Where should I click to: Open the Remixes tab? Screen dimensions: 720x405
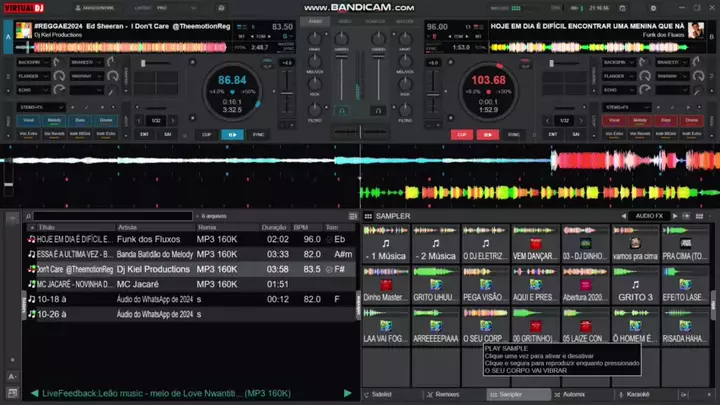pyautogui.click(x=444, y=394)
